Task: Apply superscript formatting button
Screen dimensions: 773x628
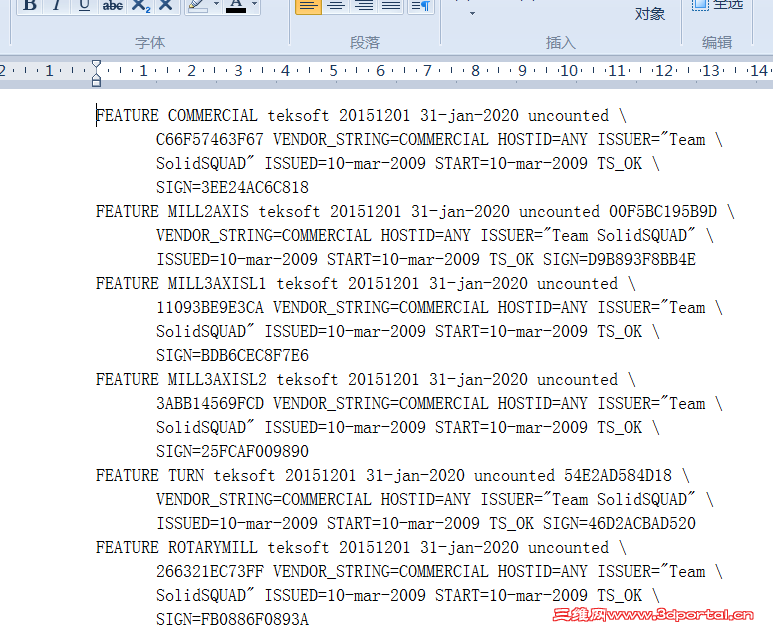Action: tap(166, 6)
